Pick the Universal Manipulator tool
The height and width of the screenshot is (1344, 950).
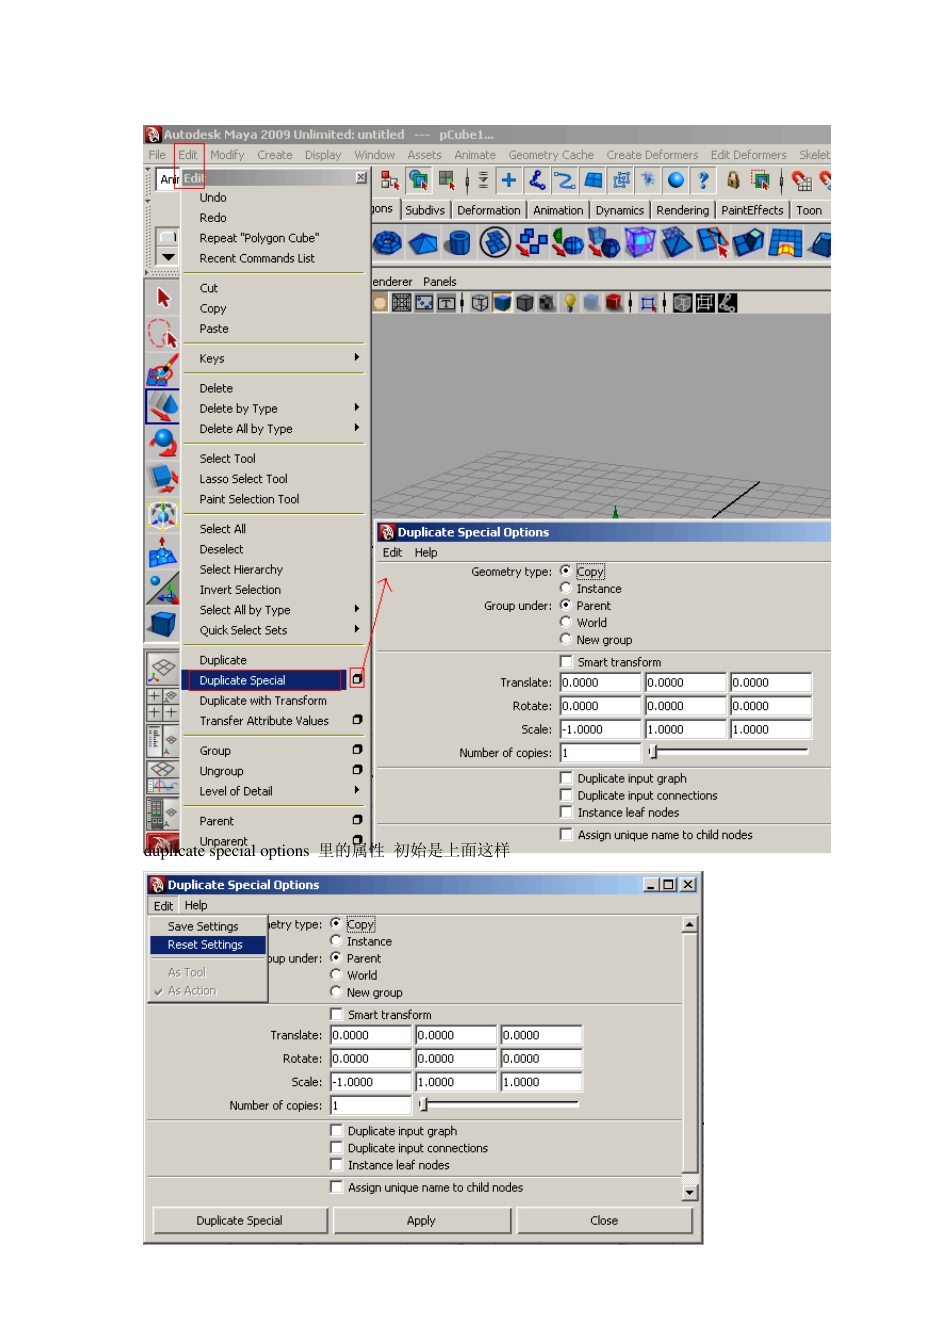point(163,514)
